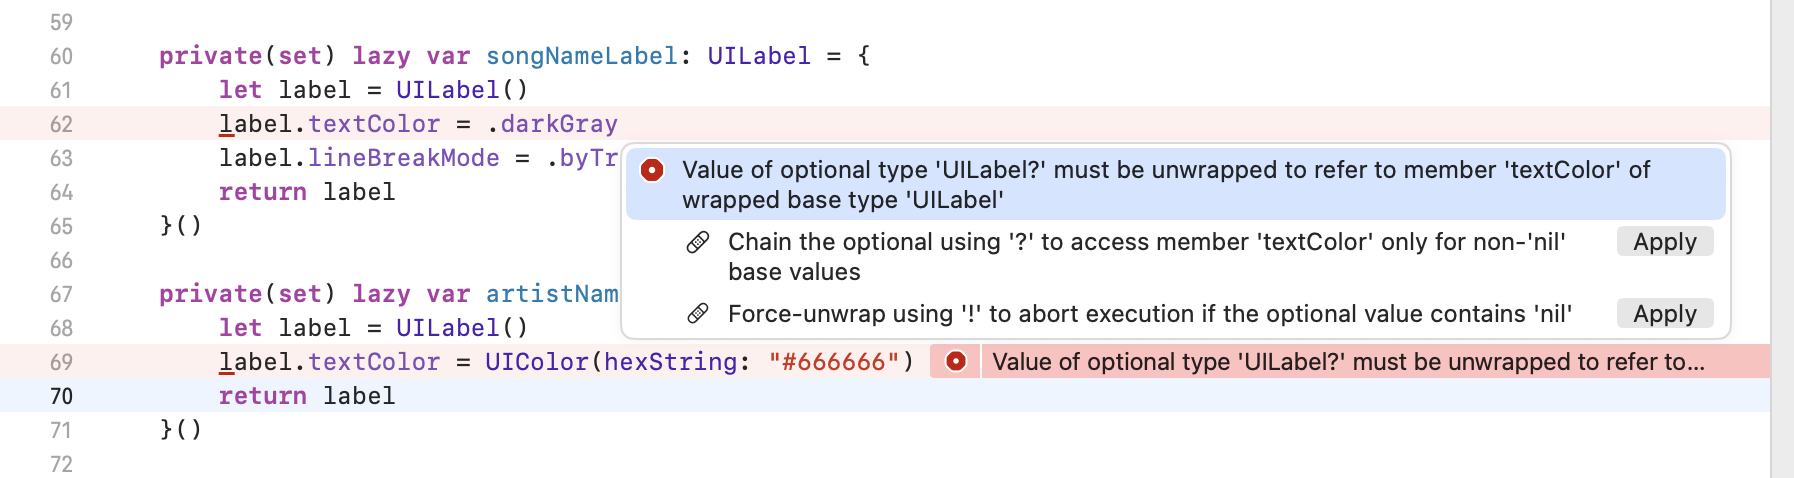Screen dimensions: 1794x478
Task: Apply the optional chaining '?' fix
Action: point(1665,242)
